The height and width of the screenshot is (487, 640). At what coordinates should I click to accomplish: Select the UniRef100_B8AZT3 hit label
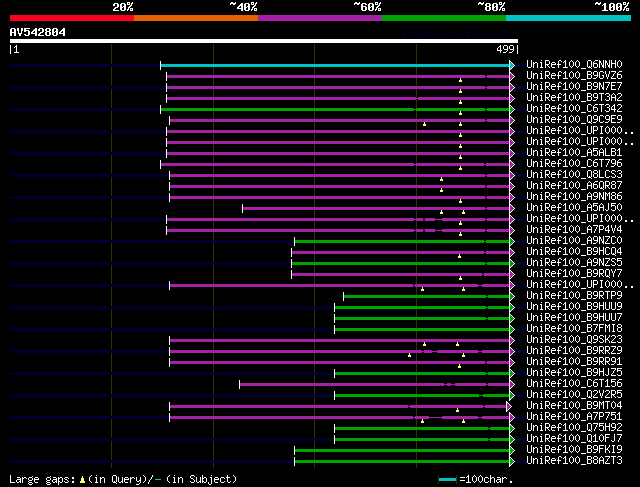573,461
